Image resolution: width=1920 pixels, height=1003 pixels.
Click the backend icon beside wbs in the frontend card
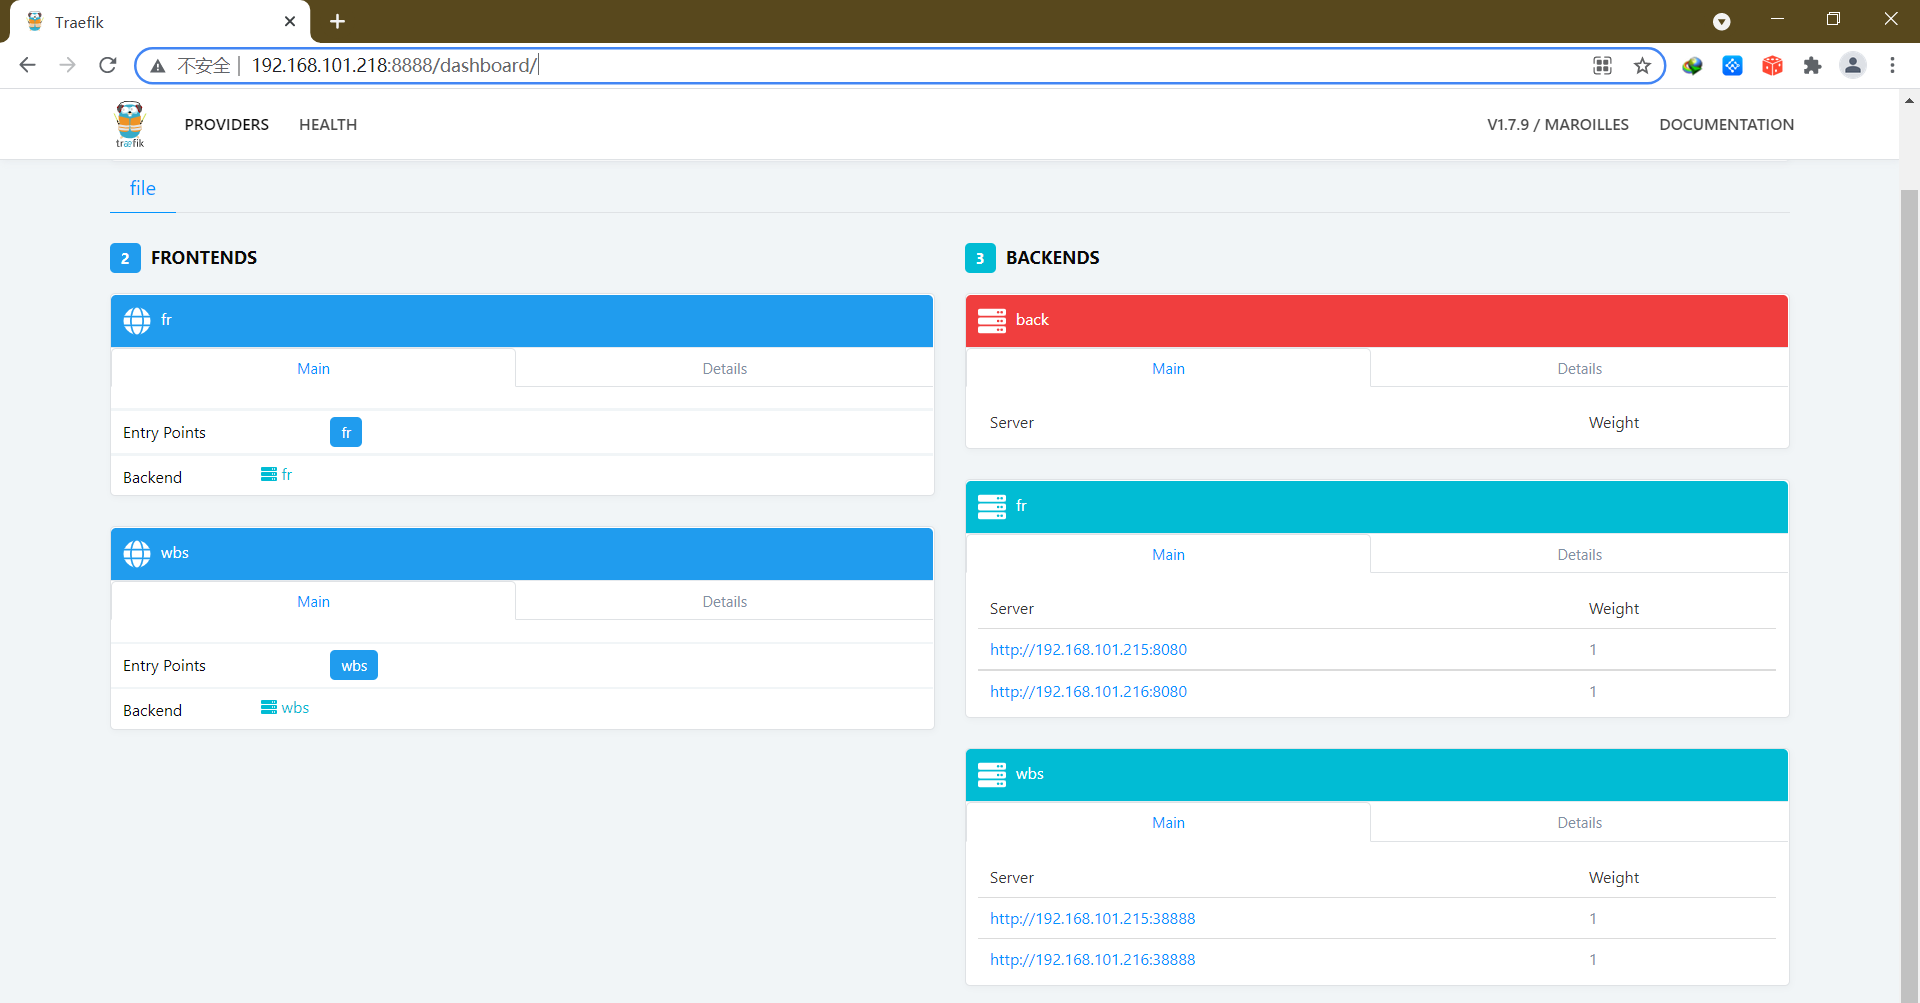tap(266, 707)
